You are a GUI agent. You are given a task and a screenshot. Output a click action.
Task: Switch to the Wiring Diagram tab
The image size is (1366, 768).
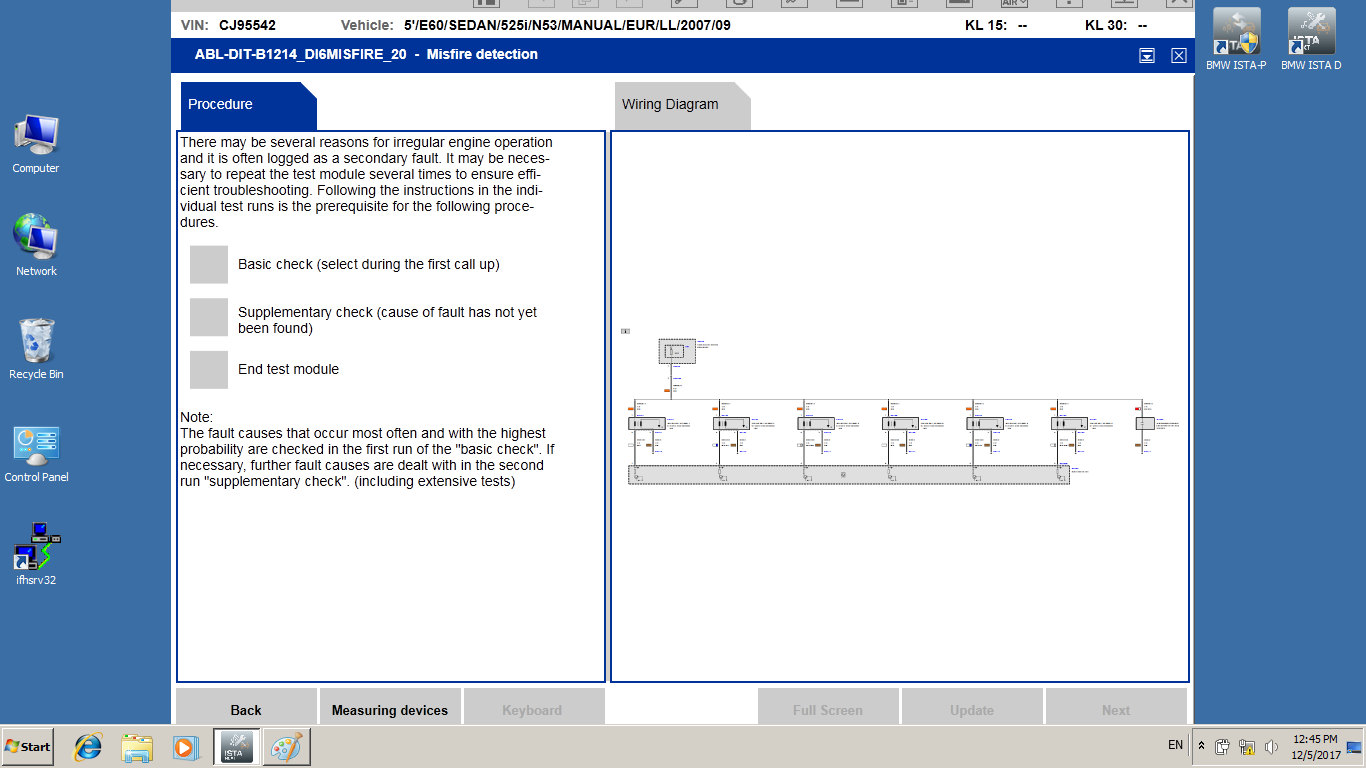670,105
